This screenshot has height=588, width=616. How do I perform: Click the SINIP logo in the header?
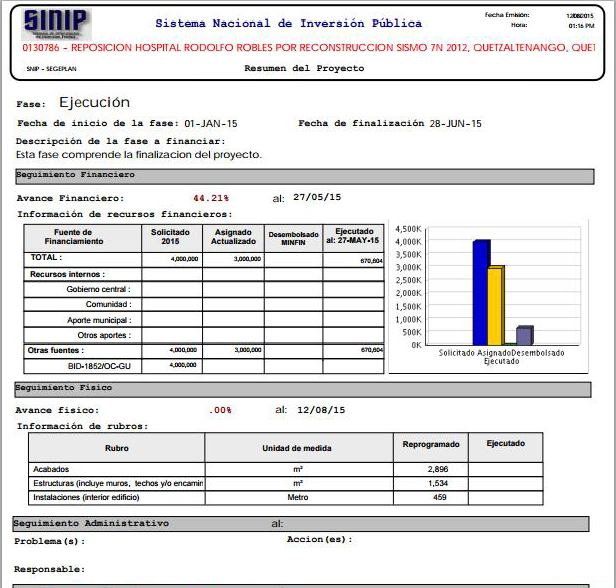55,24
